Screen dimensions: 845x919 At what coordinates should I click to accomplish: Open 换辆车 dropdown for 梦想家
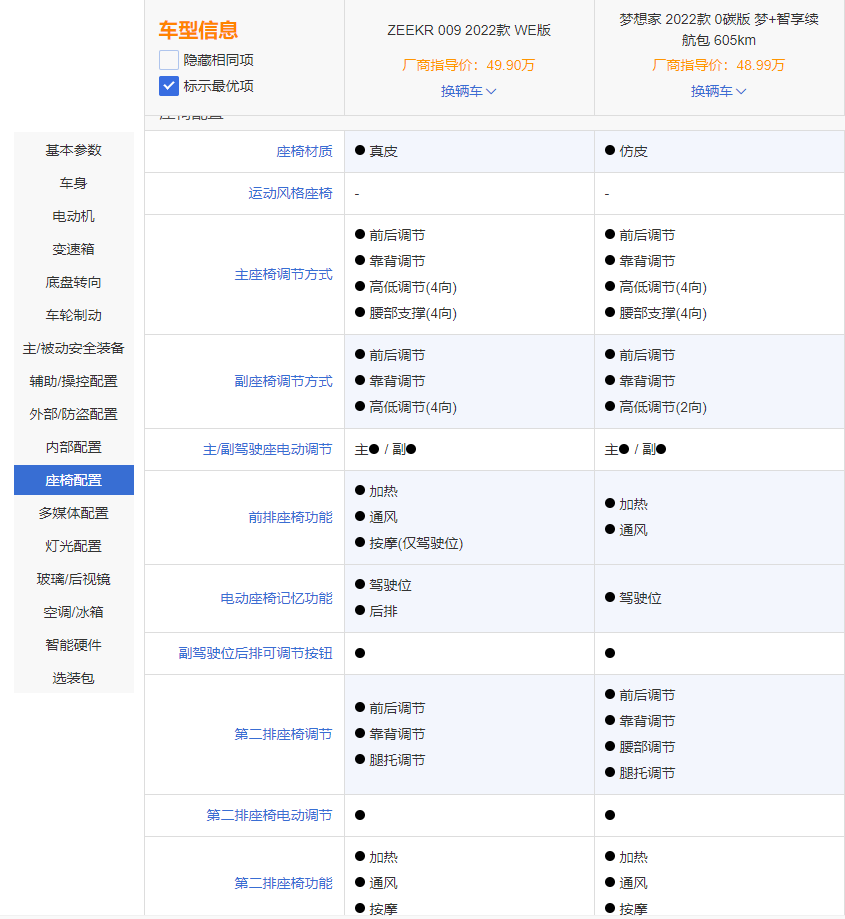[x=719, y=91]
